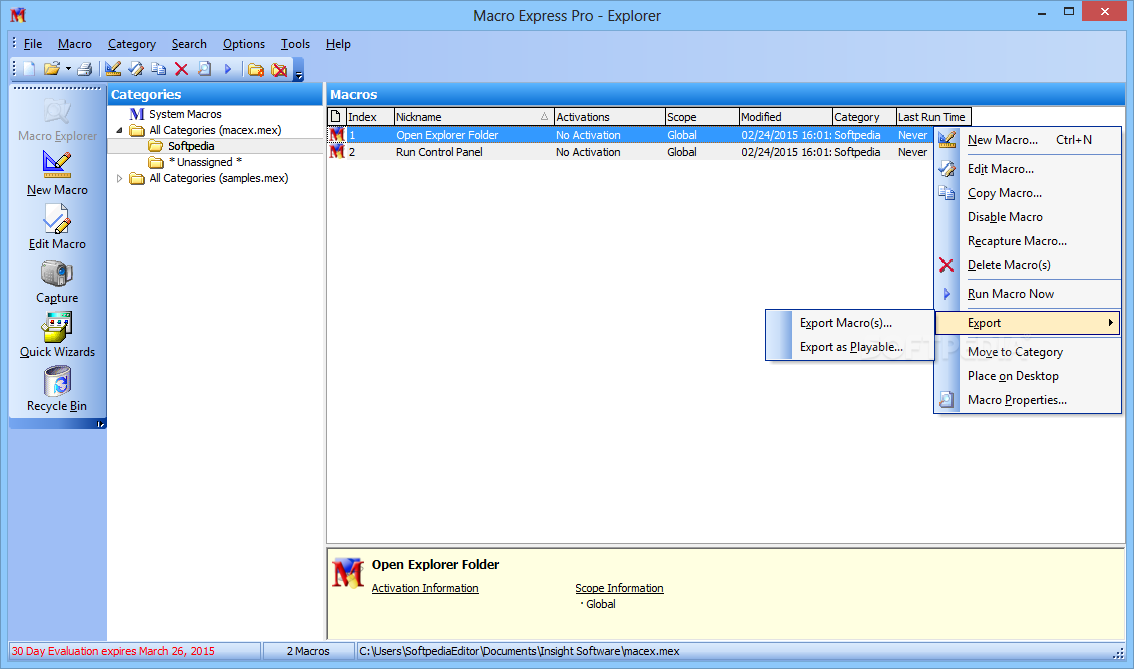The image size is (1134, 669).
Task: Open the toolbar options overflow arrow
Action: pyautogui.click(x=299, y=72)
